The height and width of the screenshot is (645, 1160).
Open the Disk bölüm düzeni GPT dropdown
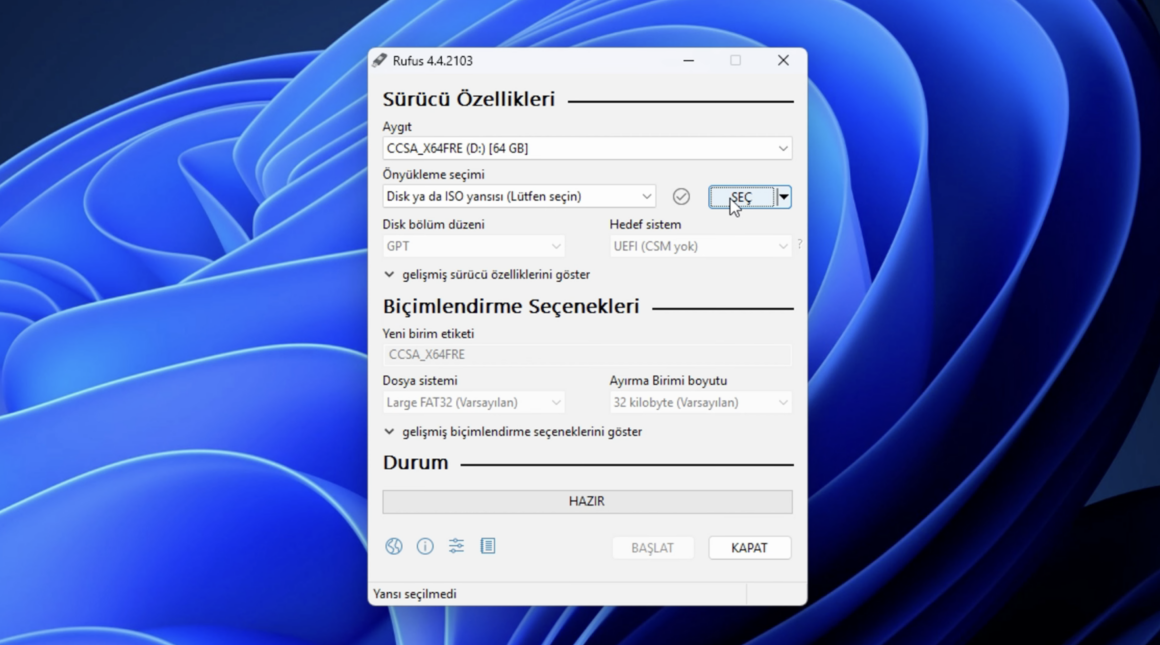473,246
